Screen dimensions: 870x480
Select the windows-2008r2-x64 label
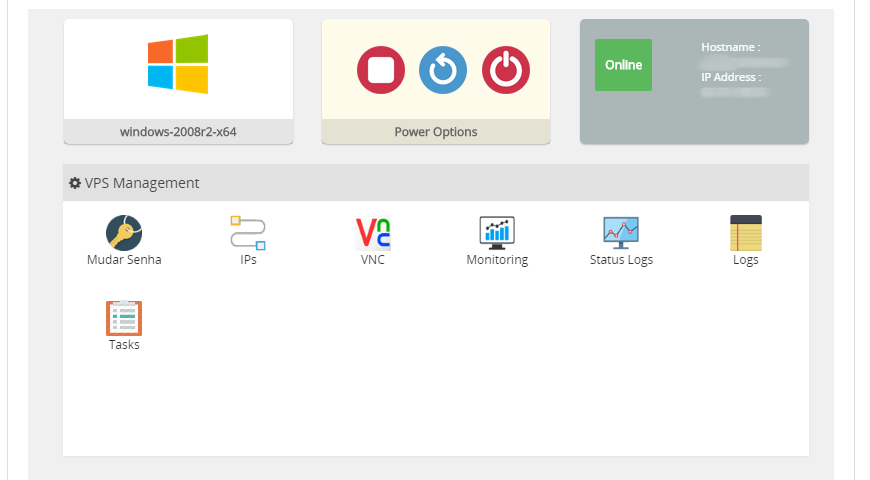tap(178, 132)
